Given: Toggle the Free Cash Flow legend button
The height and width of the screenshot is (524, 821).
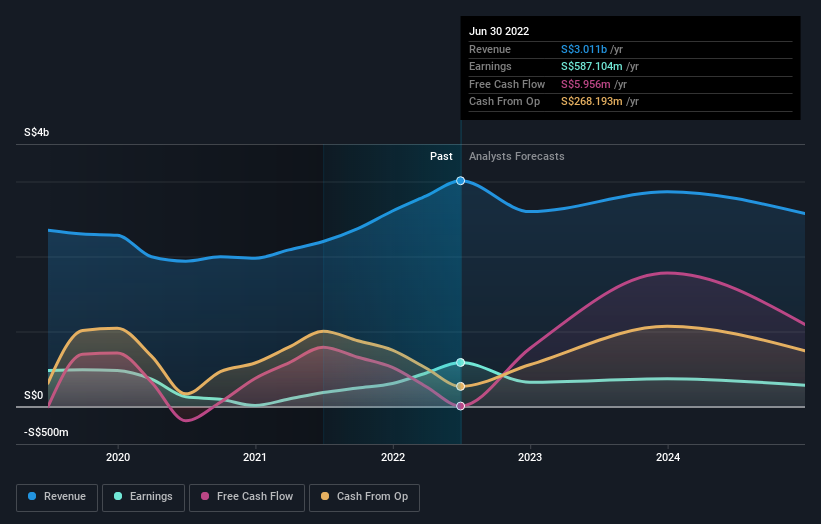Looking at the screenshot, I should [x=247, y=497].
